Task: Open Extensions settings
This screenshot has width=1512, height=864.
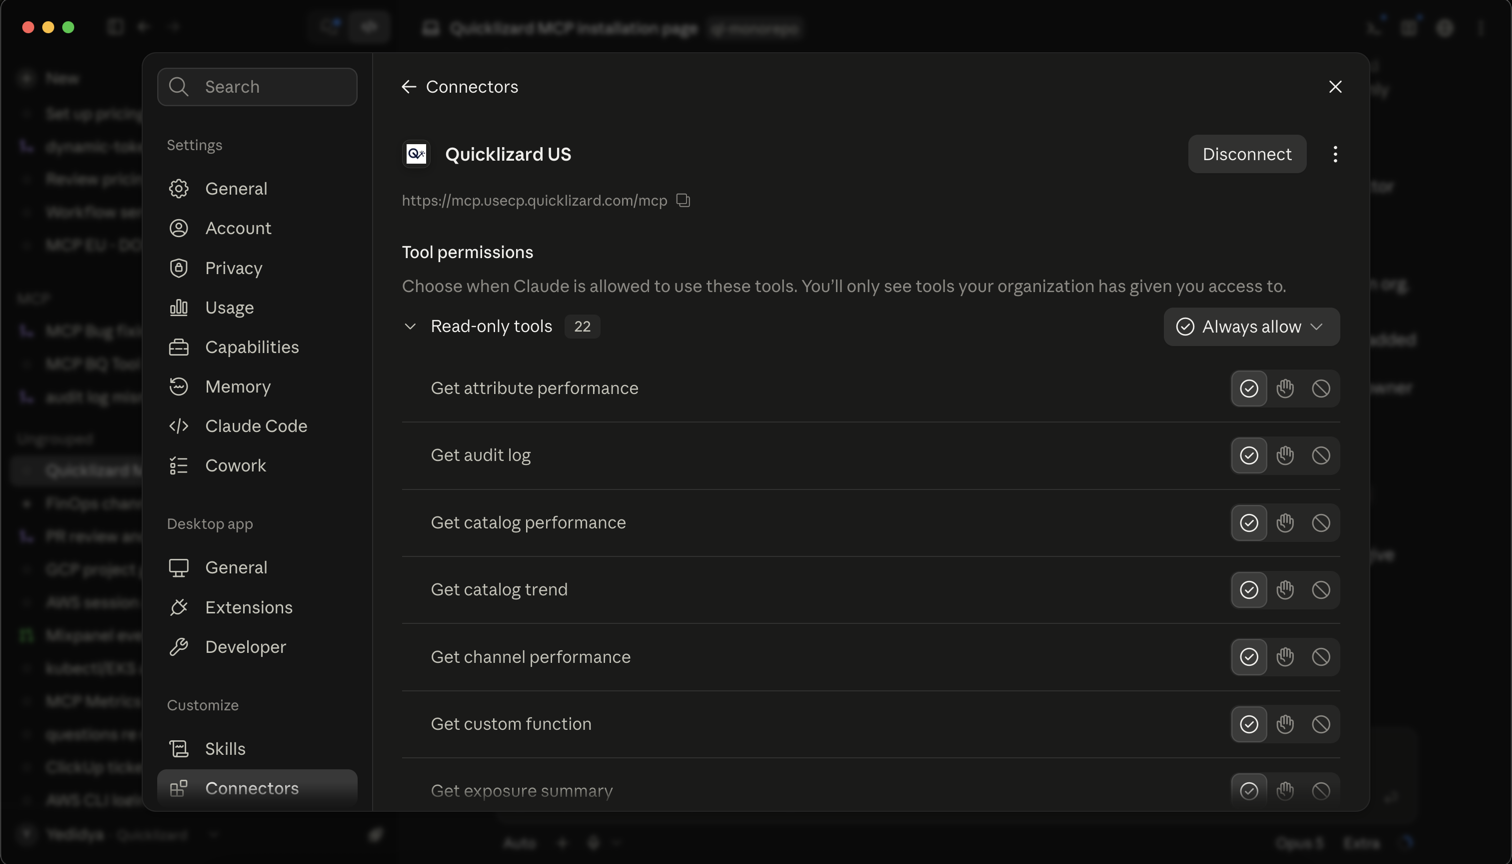Action: click(x=257, y=607)
